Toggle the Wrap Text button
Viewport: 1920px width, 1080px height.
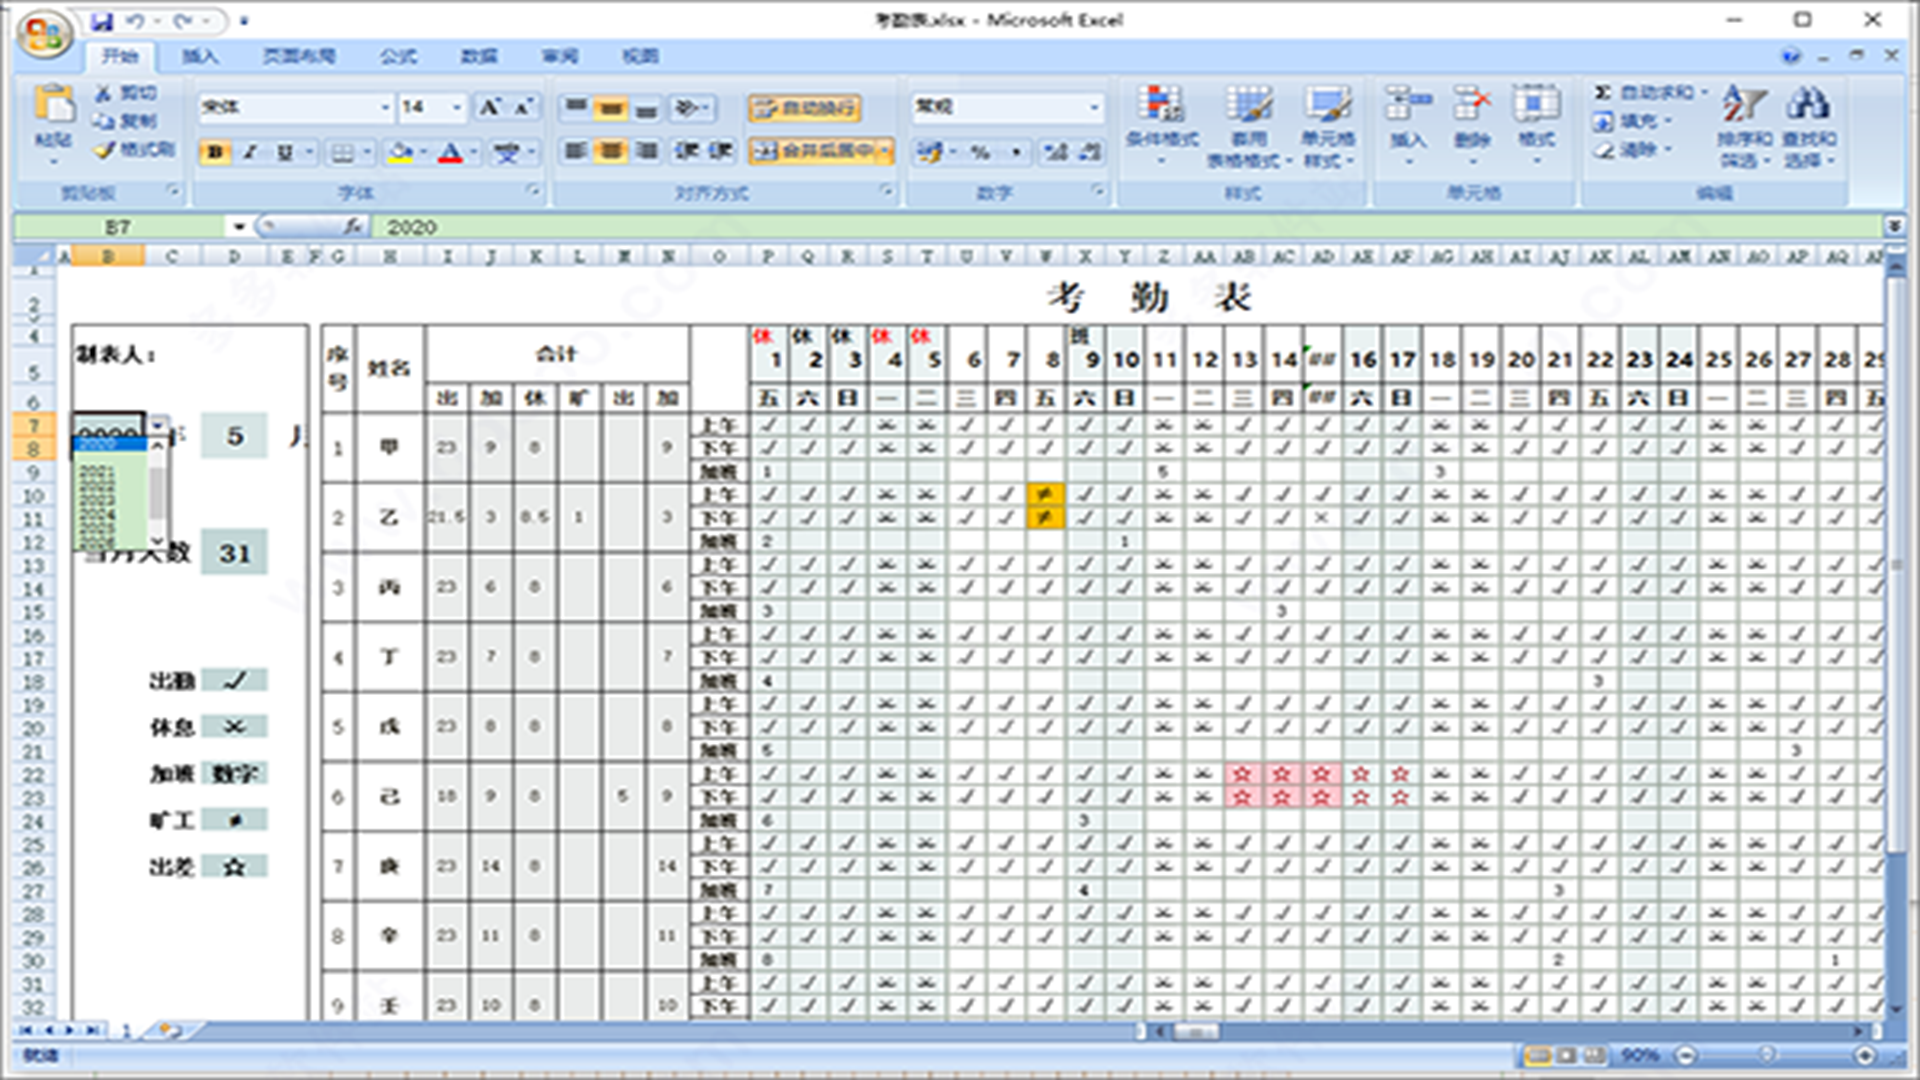(805, 107)
